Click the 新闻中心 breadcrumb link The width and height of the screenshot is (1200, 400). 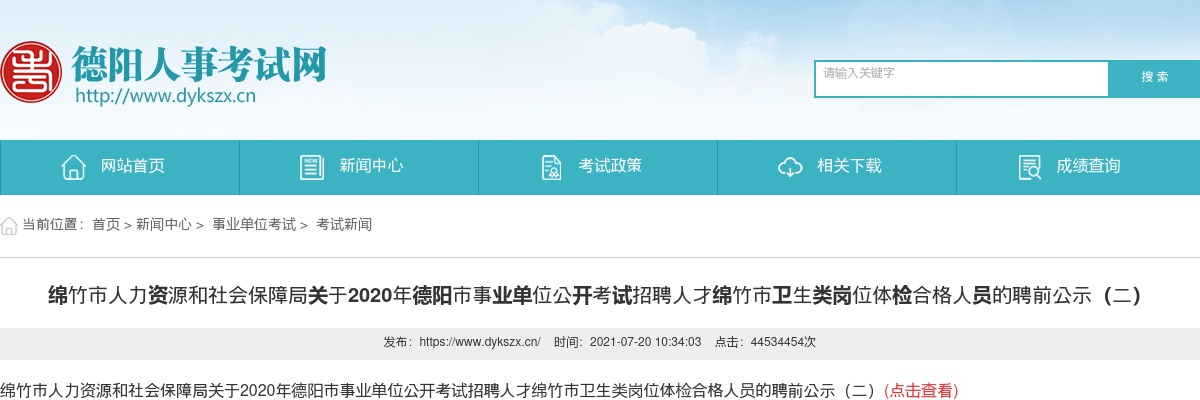pos(164,225)
